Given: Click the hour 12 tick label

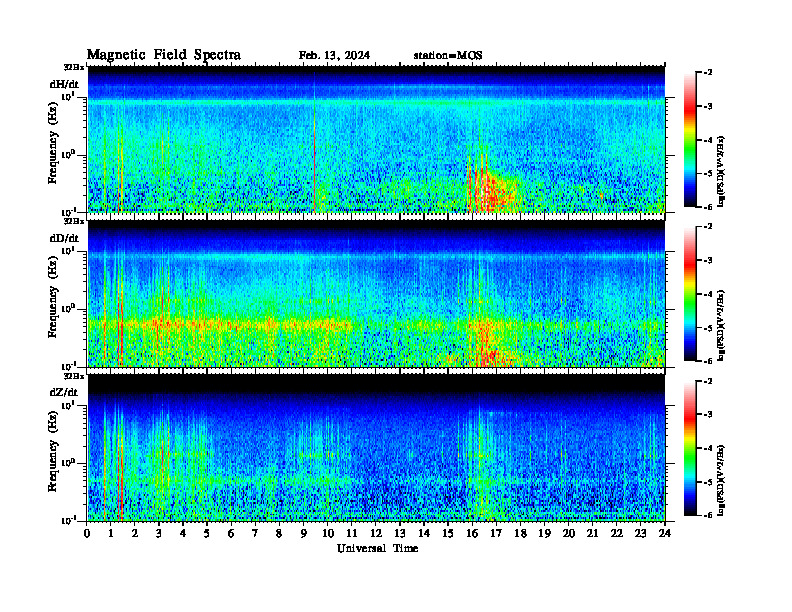Looking at the screenshot, I should click(x=376, y=533).
